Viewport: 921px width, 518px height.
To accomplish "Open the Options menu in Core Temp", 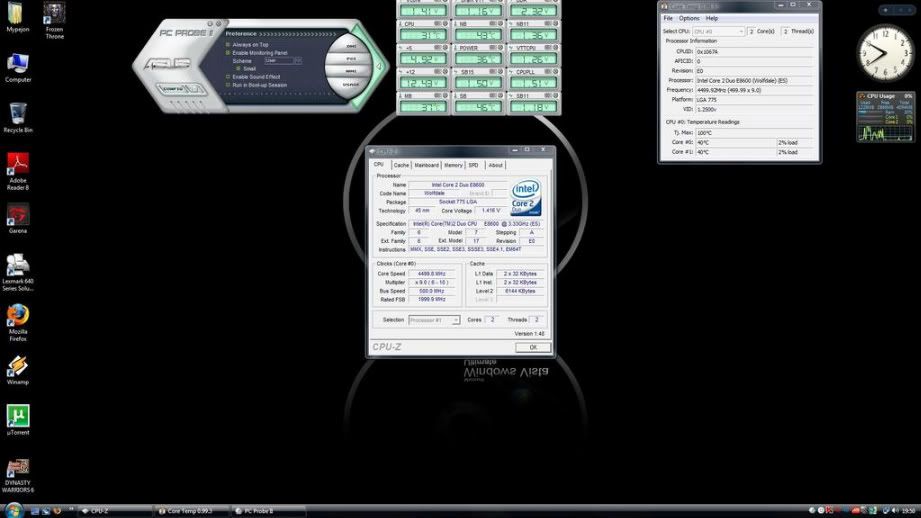I will [689, 18].
